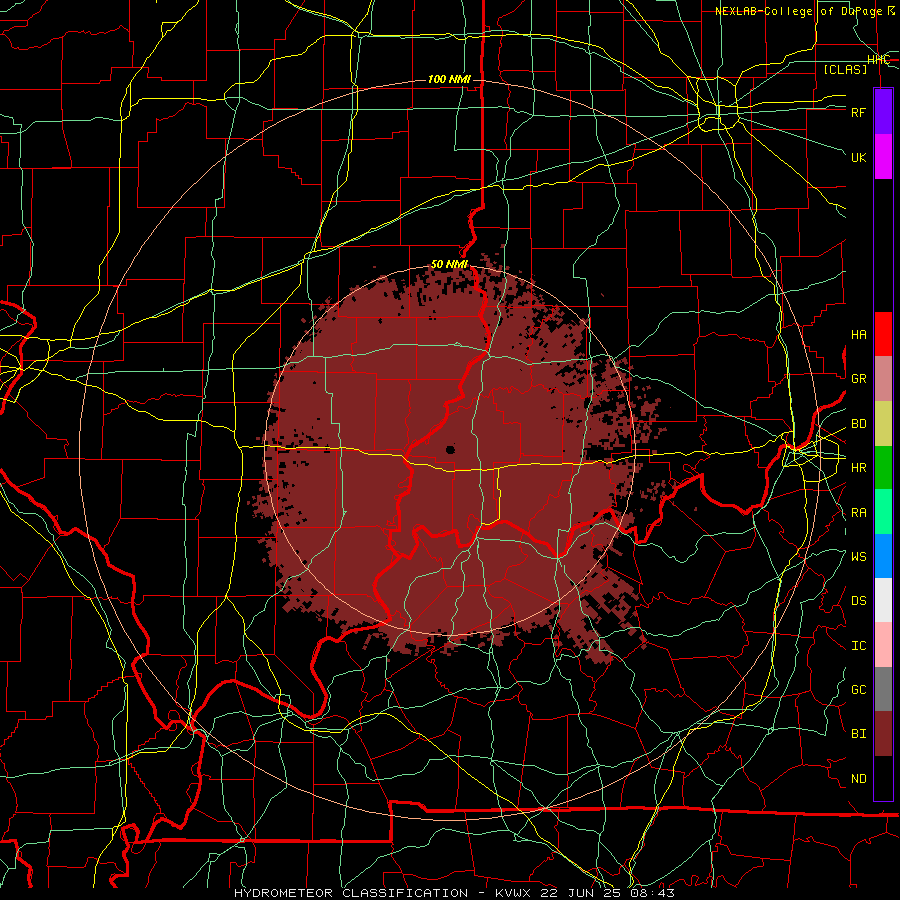The width and height of the screenshot is (900, 900).
Task: Click the GR pink legend swatch
Action: tap(883, 379)
